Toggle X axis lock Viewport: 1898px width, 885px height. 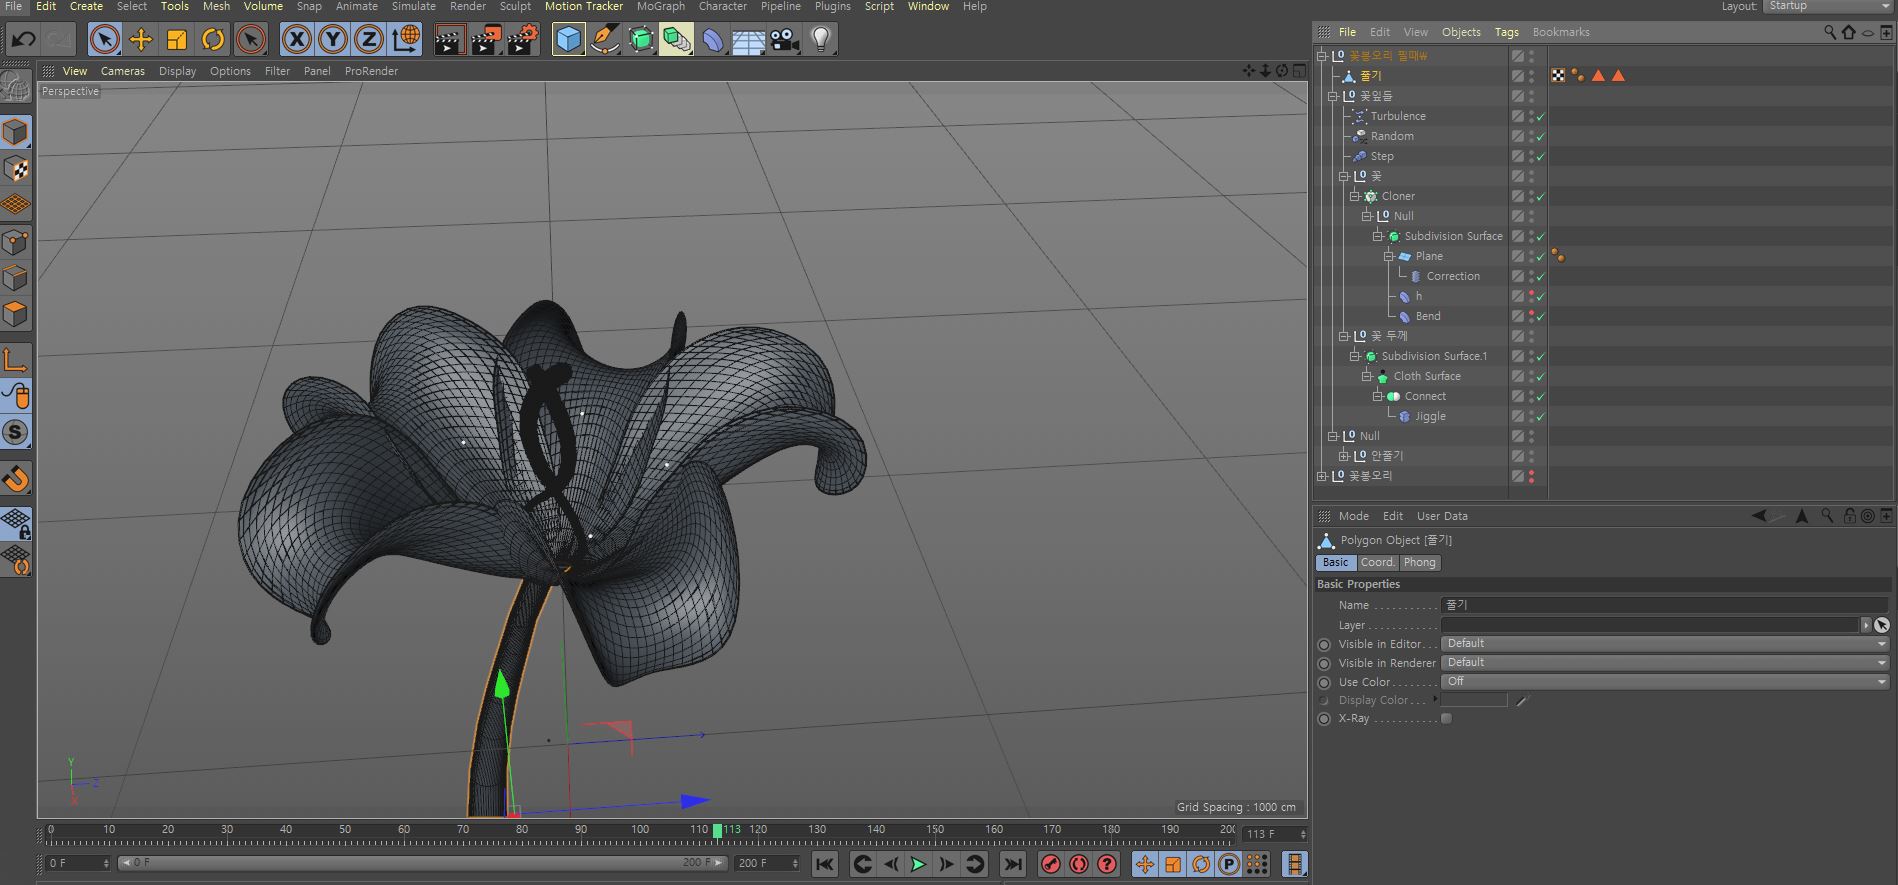click(x=296, y=40)
